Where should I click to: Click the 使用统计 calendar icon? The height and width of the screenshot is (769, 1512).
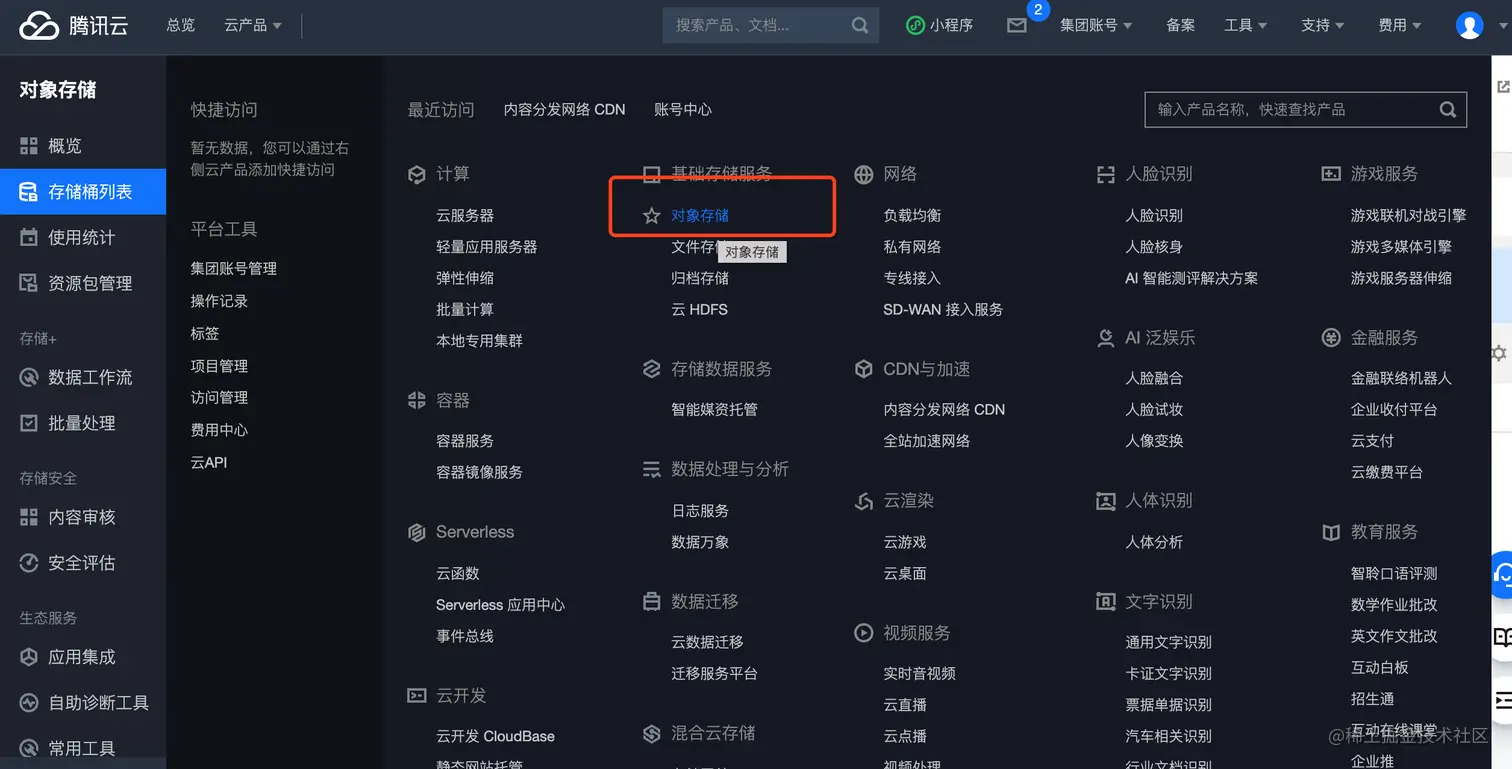click(x=29, y=237)
